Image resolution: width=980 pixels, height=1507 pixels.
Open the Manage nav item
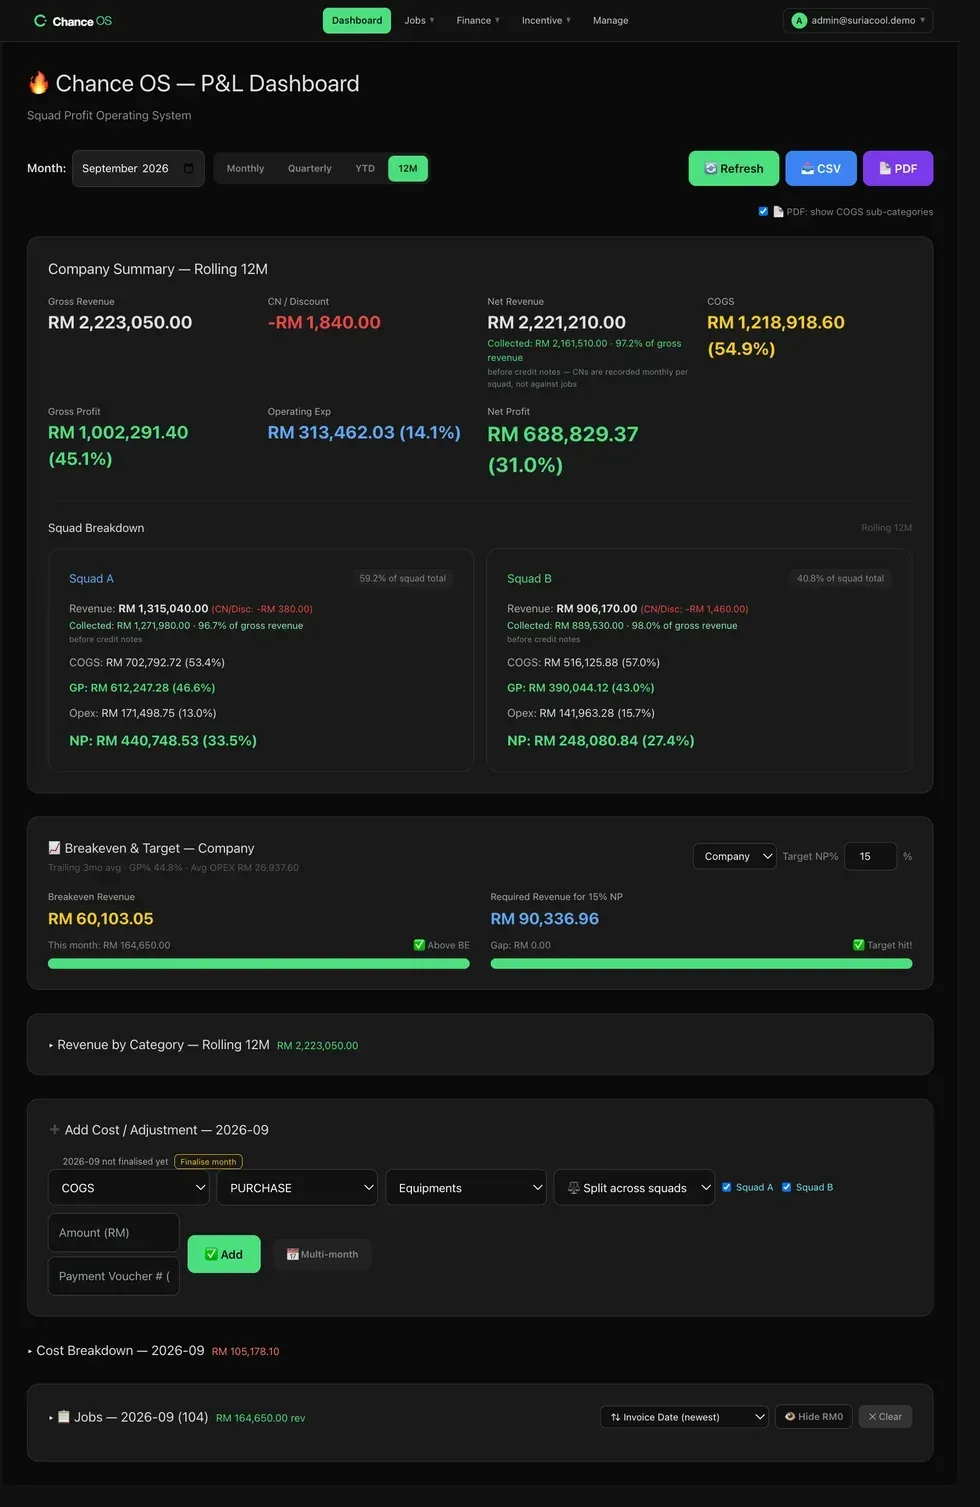[611, 21]
